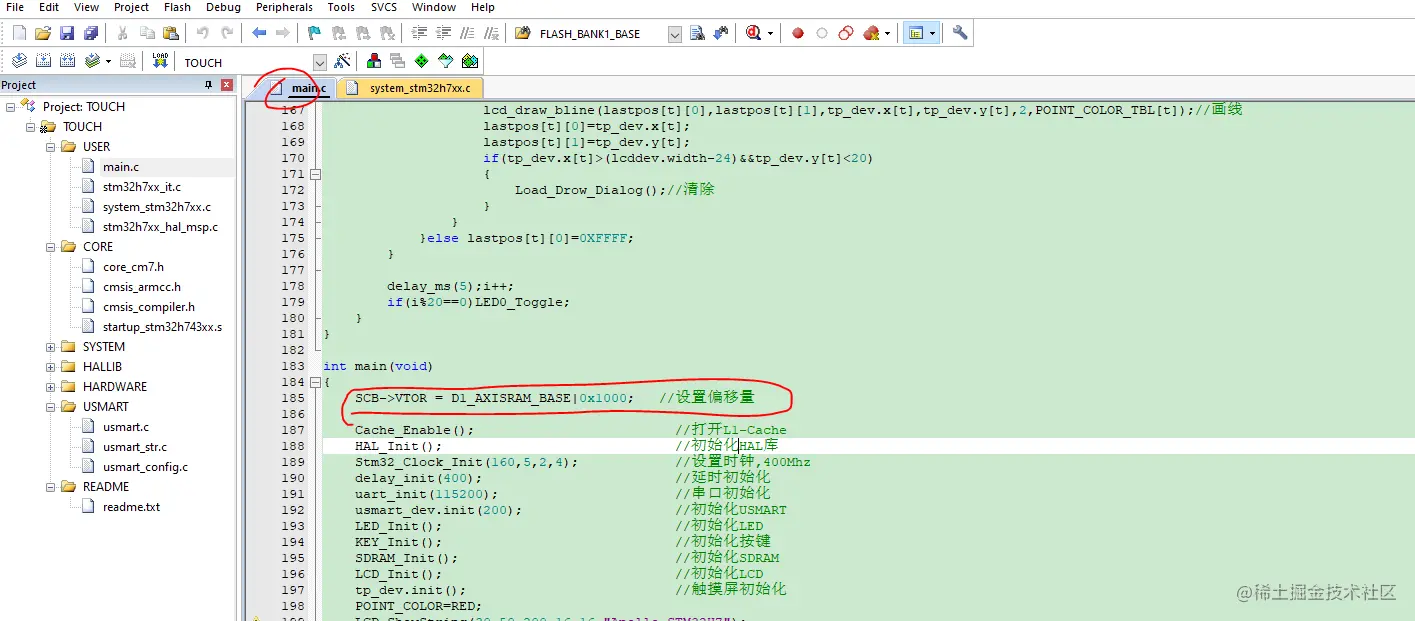Open Manage Run-Time Environment with the green diamond
The image size is (1415, 621).
pos(422,61)
